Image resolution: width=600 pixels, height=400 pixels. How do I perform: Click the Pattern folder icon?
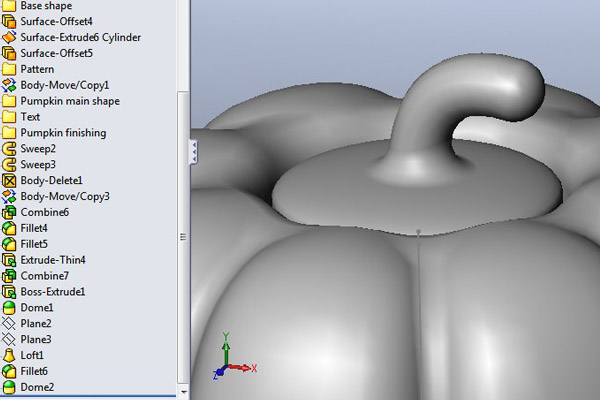9,69
